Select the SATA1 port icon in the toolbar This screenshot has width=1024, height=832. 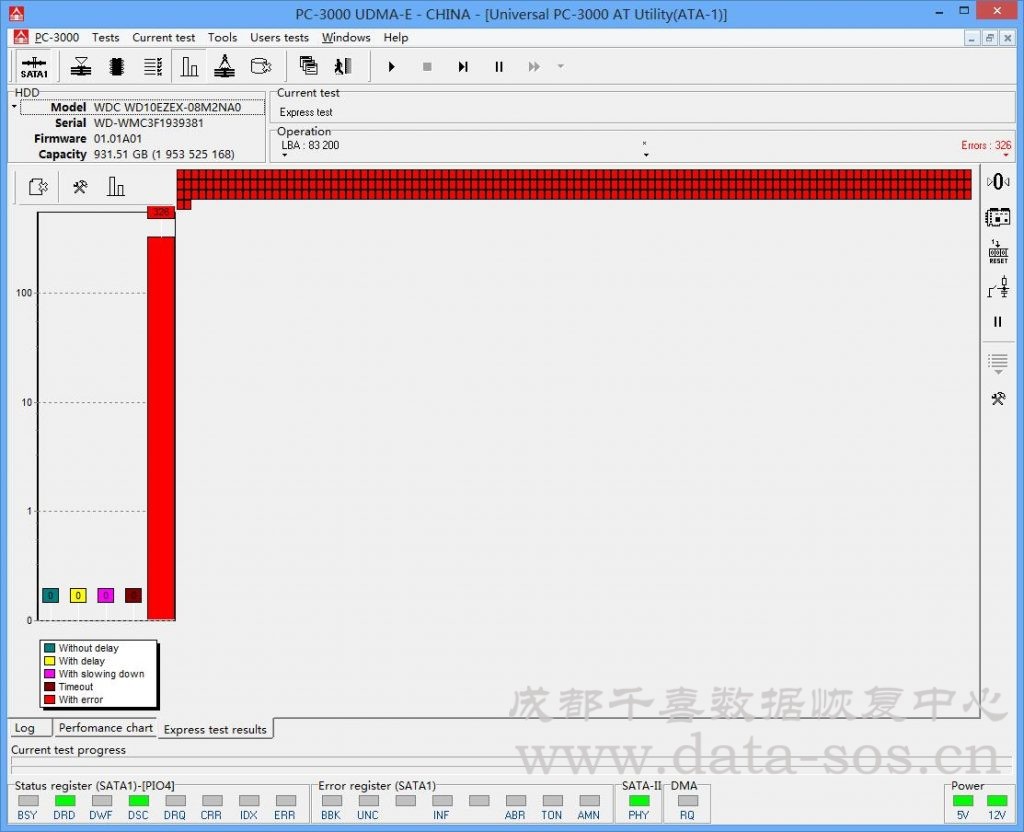pyautogui.click(x=34, y=66)
